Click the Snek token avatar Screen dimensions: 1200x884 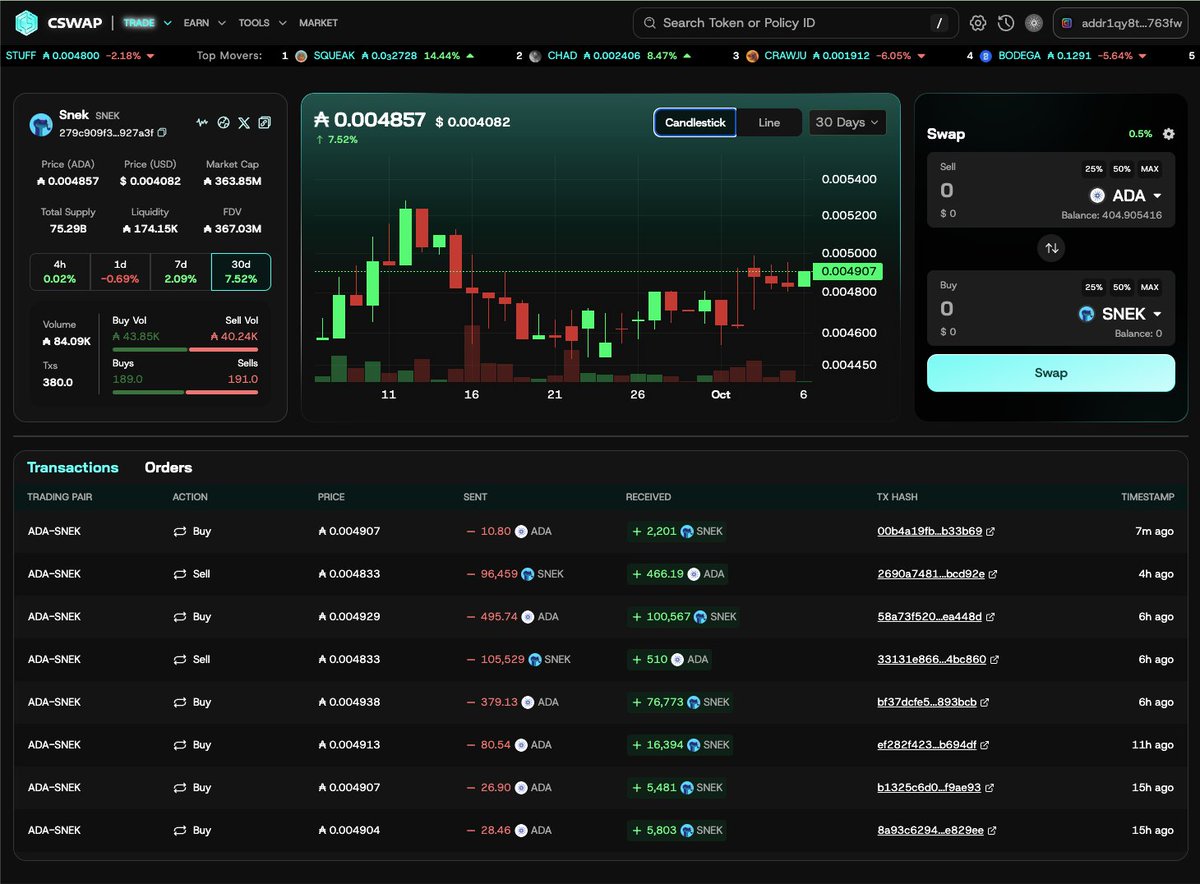pyautogui.click(x=40, y=124)
